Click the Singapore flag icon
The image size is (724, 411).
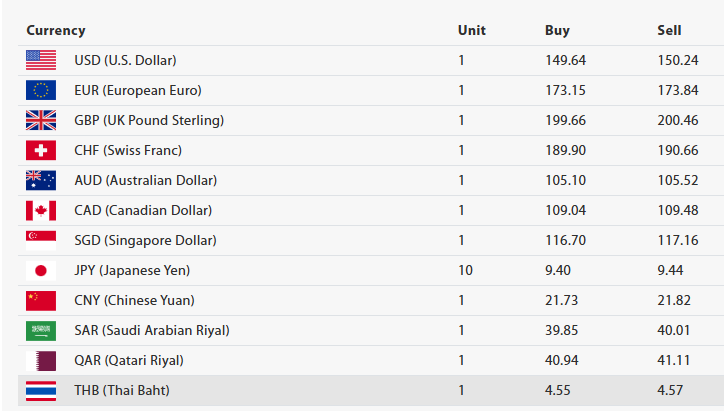click(x=41, y=239)
